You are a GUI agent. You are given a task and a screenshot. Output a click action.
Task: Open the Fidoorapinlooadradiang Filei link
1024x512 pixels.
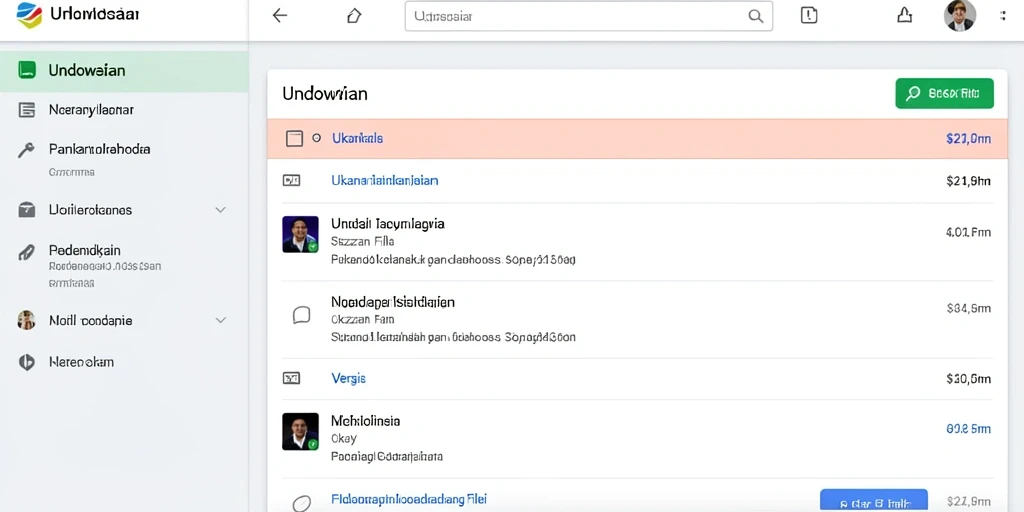click(x=409, y=499)
